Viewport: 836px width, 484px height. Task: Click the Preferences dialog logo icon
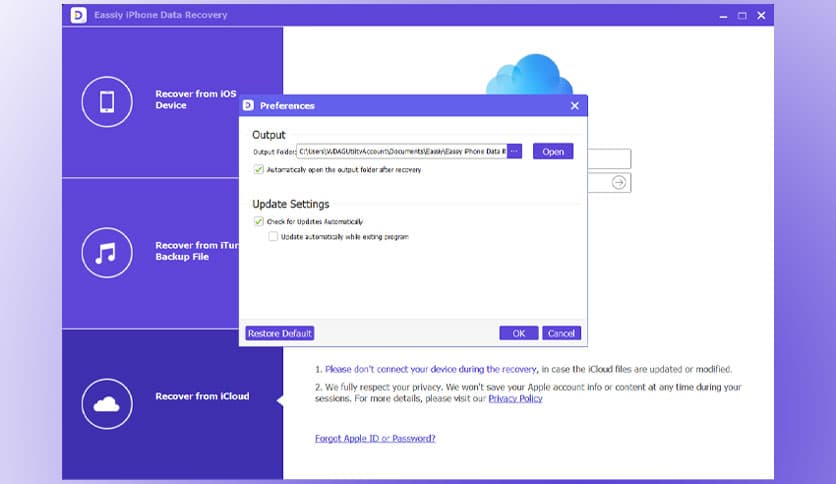click(248, 106)
